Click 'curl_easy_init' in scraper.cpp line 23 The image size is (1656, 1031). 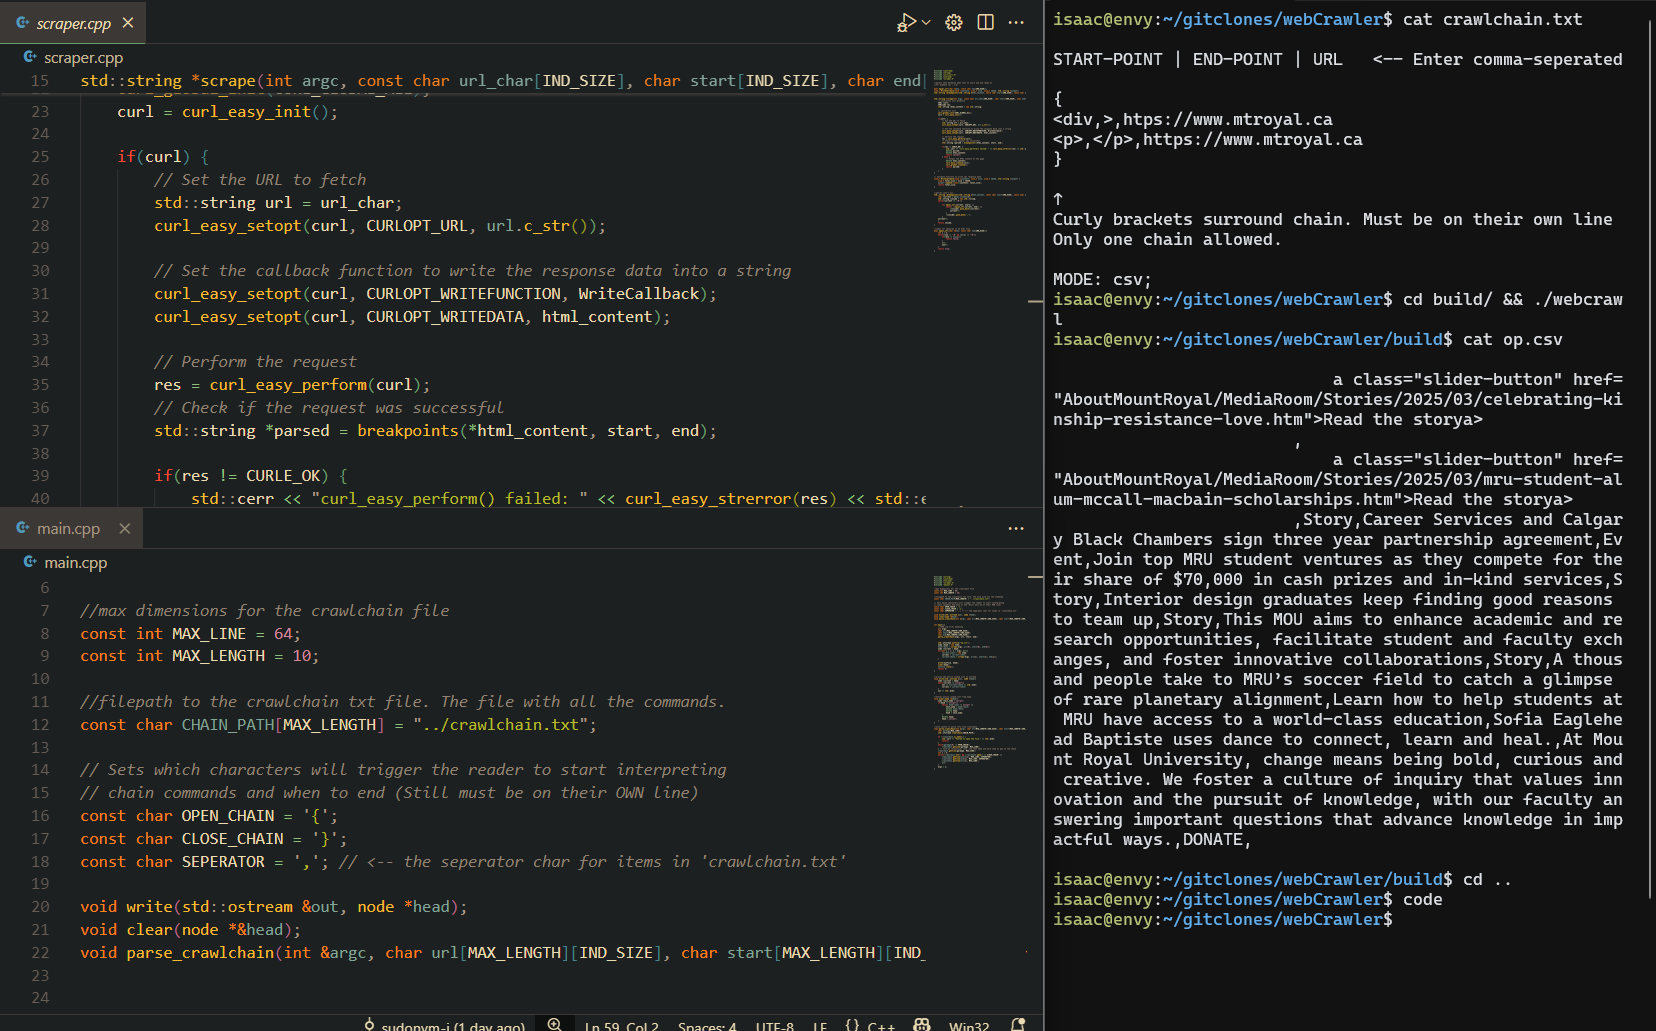(x=246, y=112)
